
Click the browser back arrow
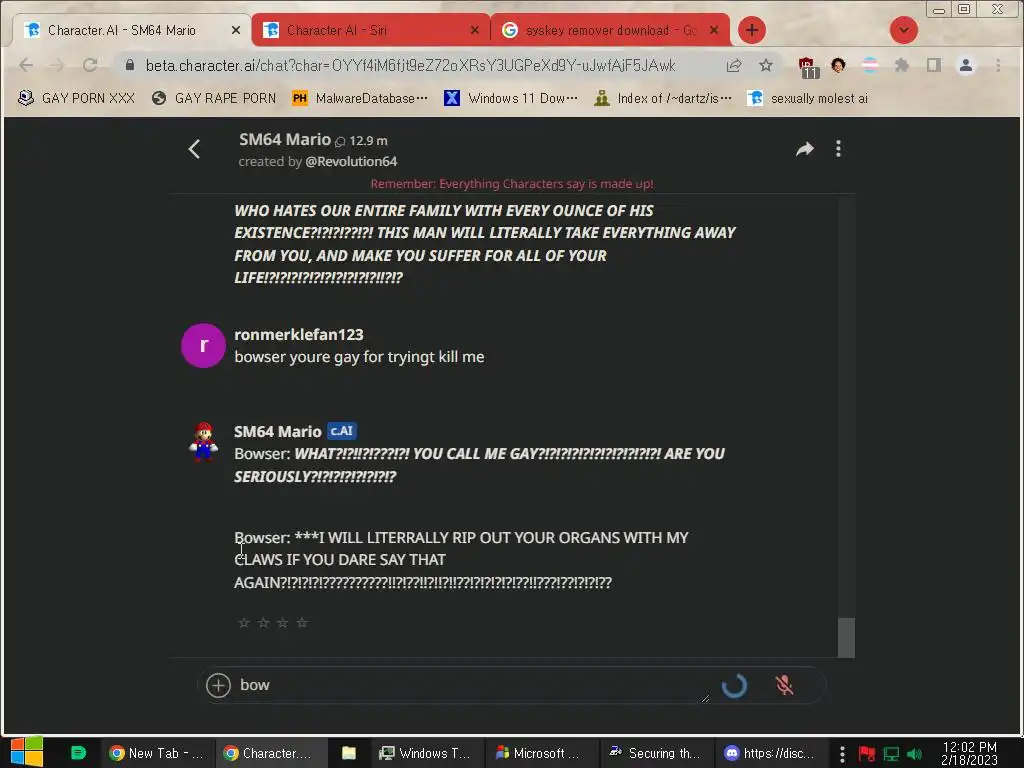click(26, 65)
